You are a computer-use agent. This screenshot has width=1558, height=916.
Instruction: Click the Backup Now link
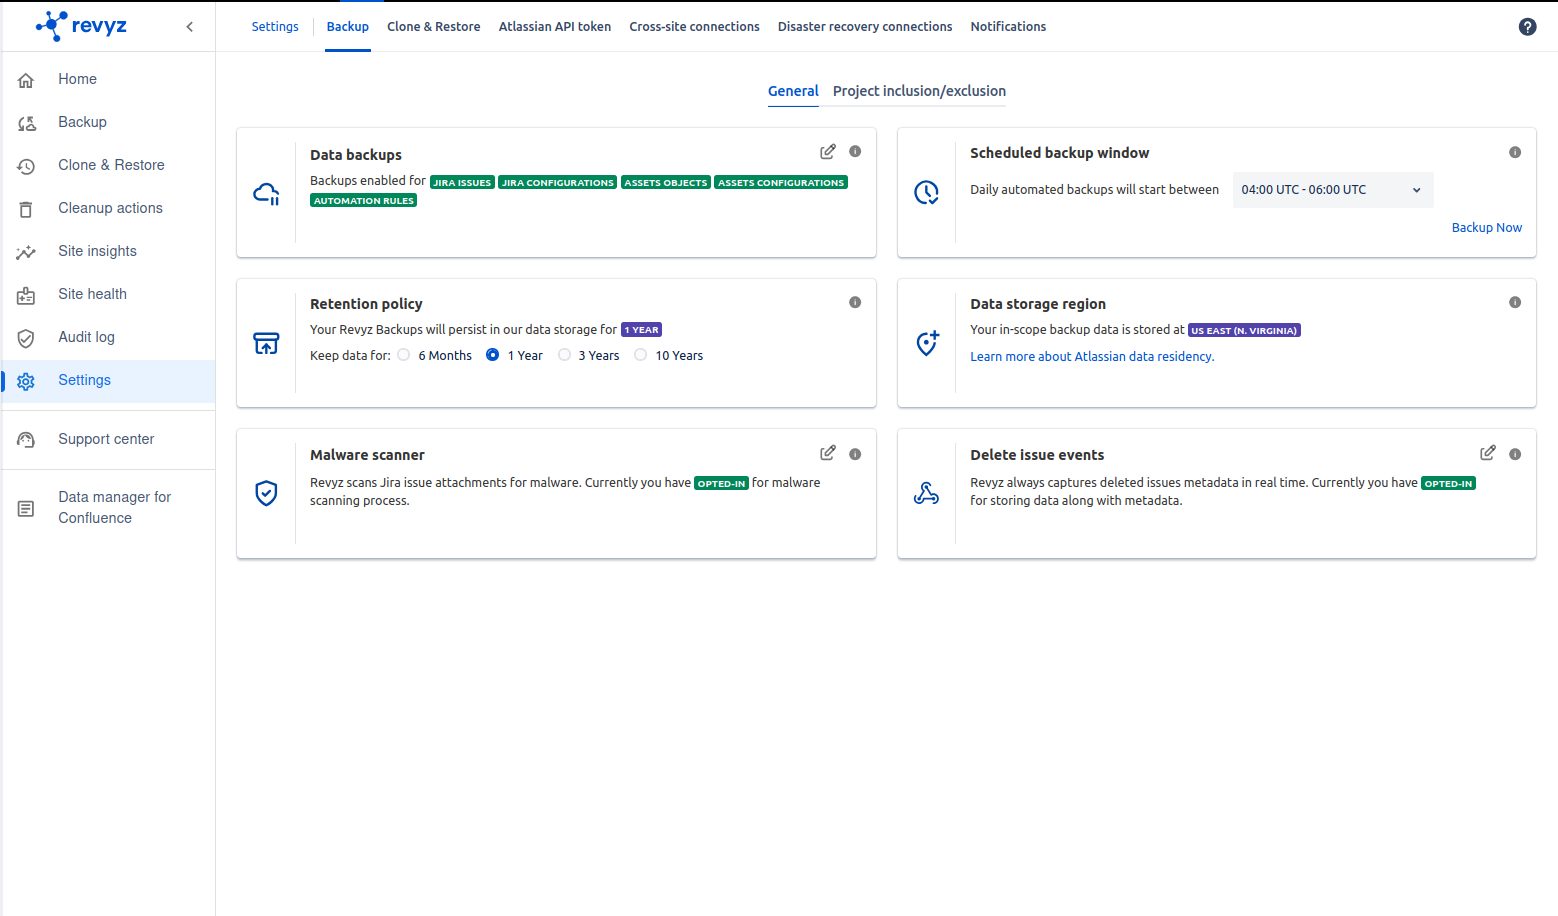coord(1486,228)
